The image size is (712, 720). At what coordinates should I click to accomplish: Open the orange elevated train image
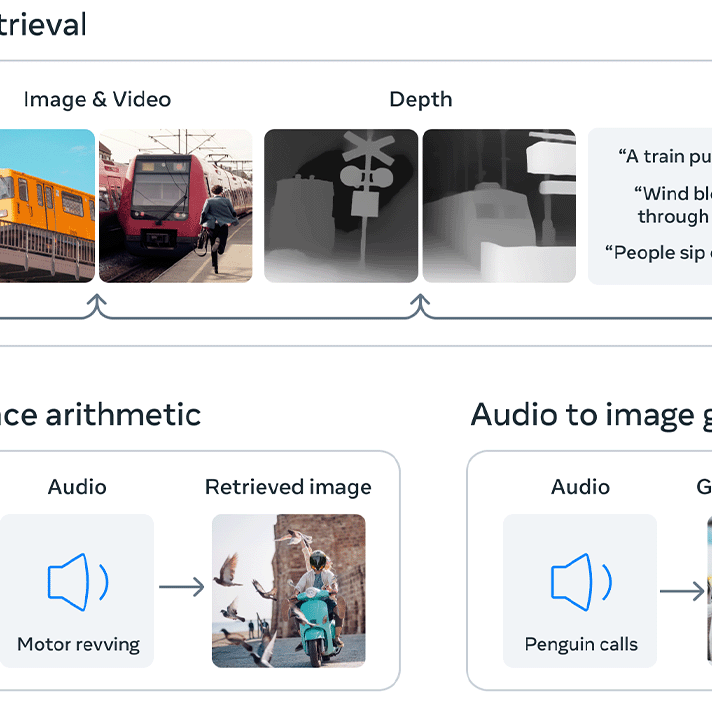click(x=47, y=206)
